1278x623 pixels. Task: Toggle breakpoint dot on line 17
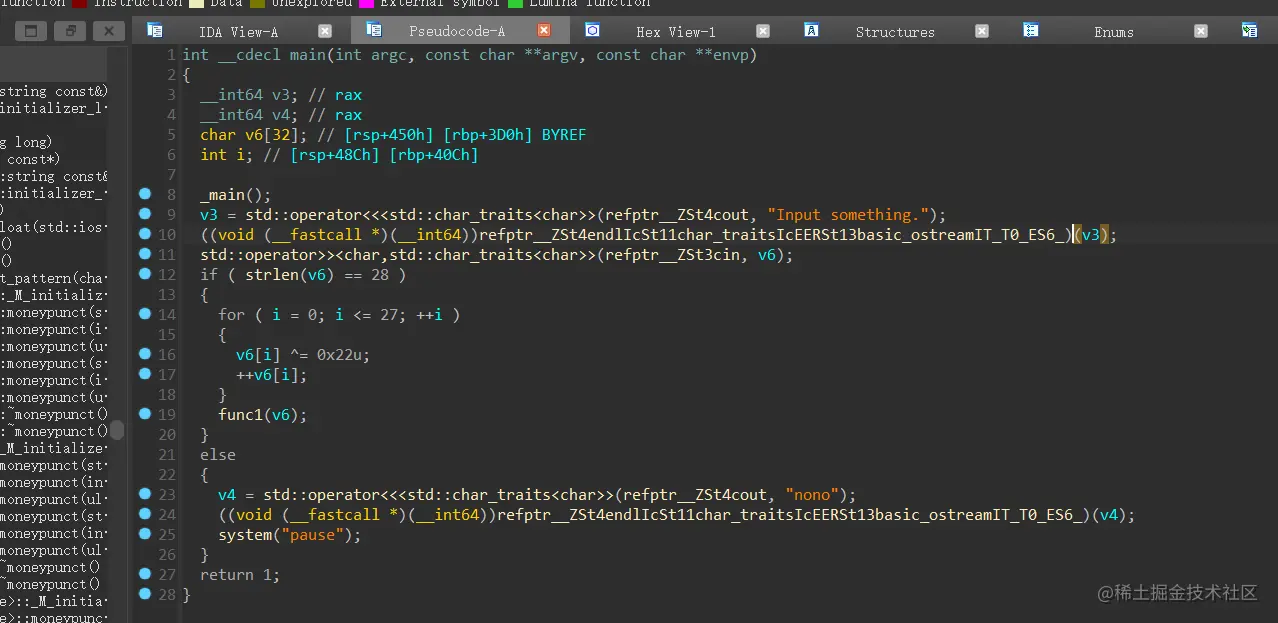click(x=145, y=374)
